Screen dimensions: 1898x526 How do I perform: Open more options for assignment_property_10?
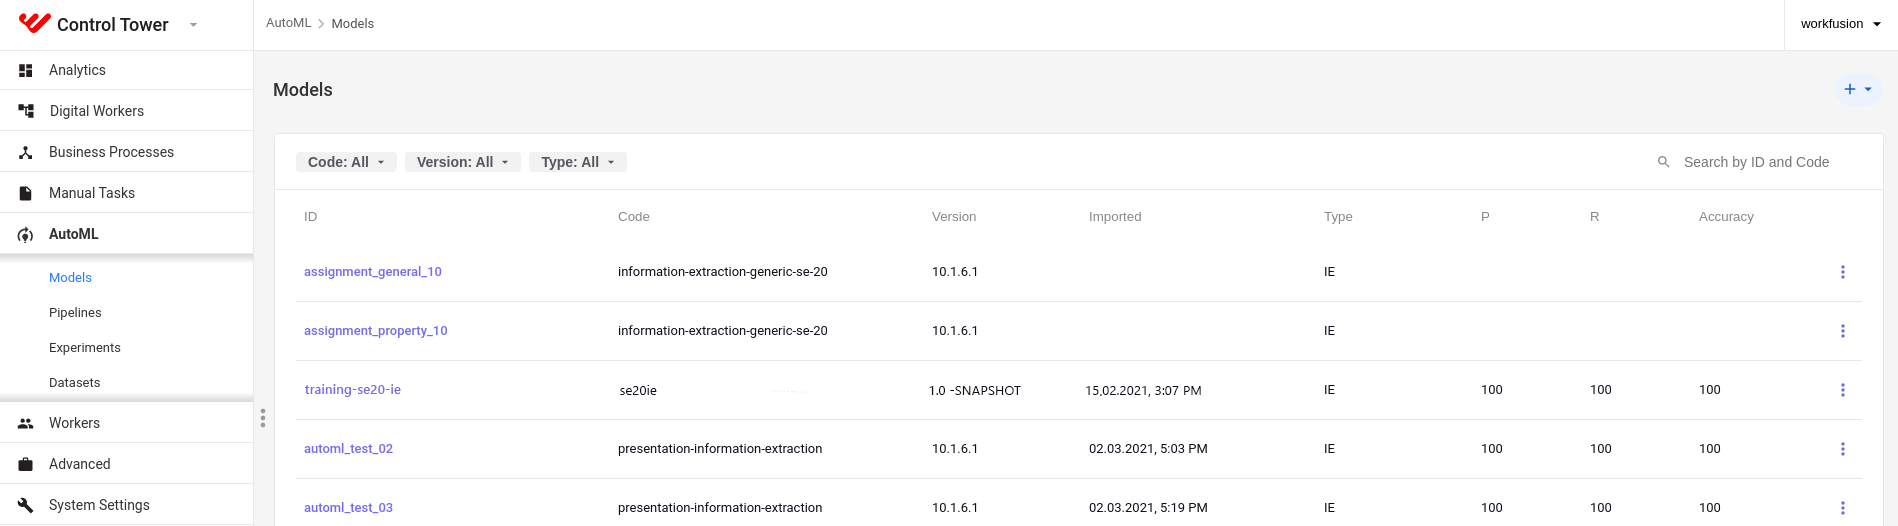(x=1843, y=331)
